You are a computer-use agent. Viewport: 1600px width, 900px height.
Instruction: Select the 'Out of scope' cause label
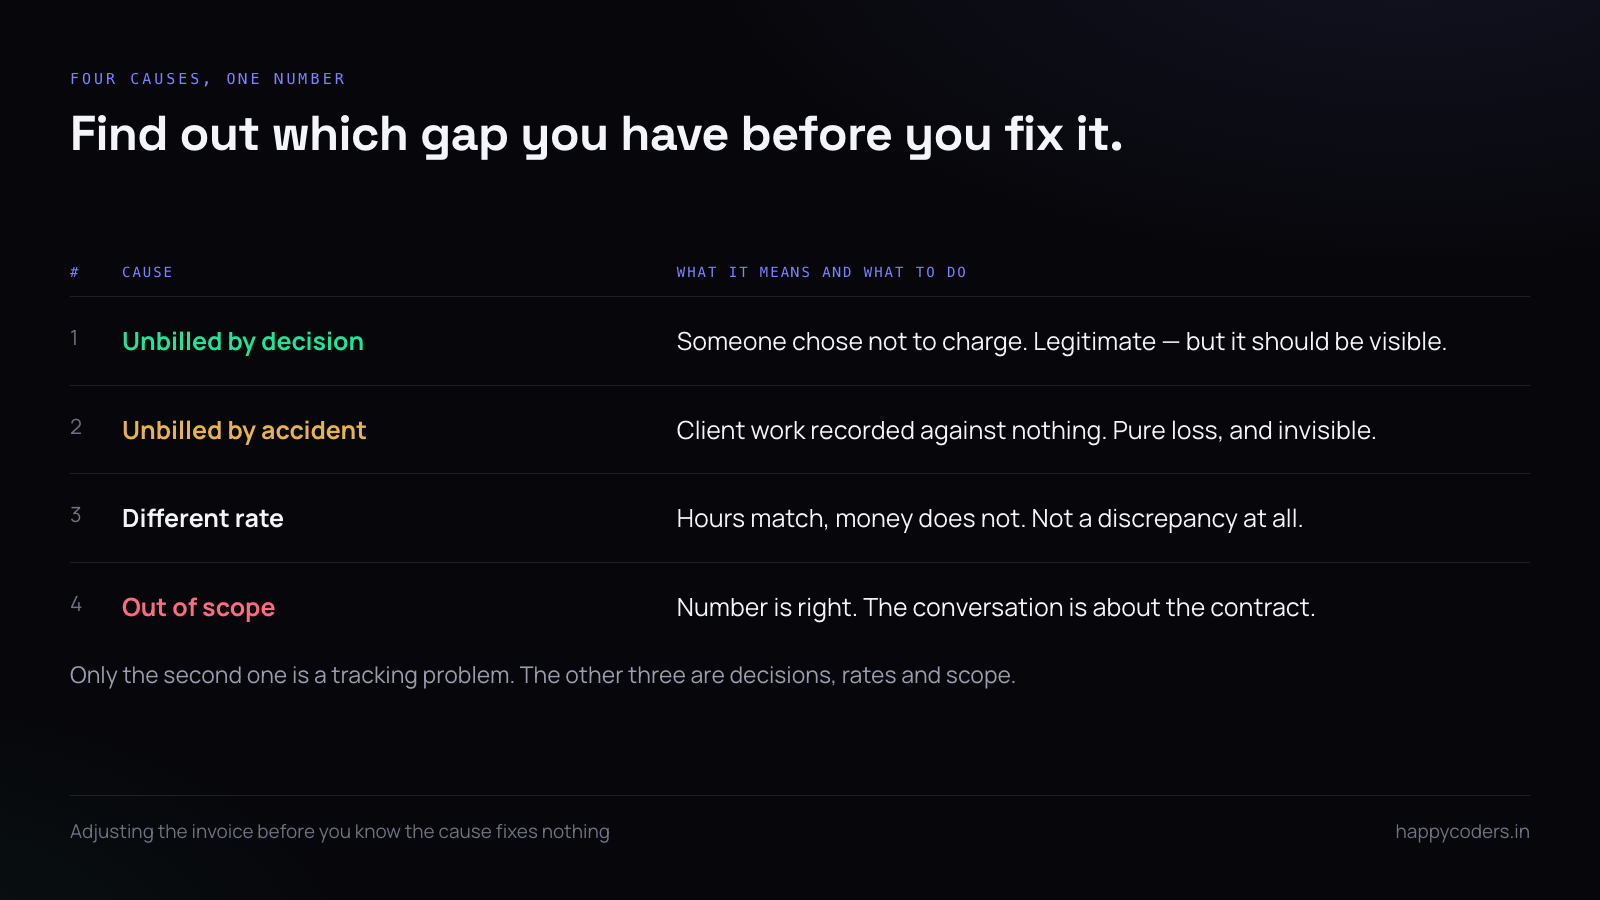198,608
